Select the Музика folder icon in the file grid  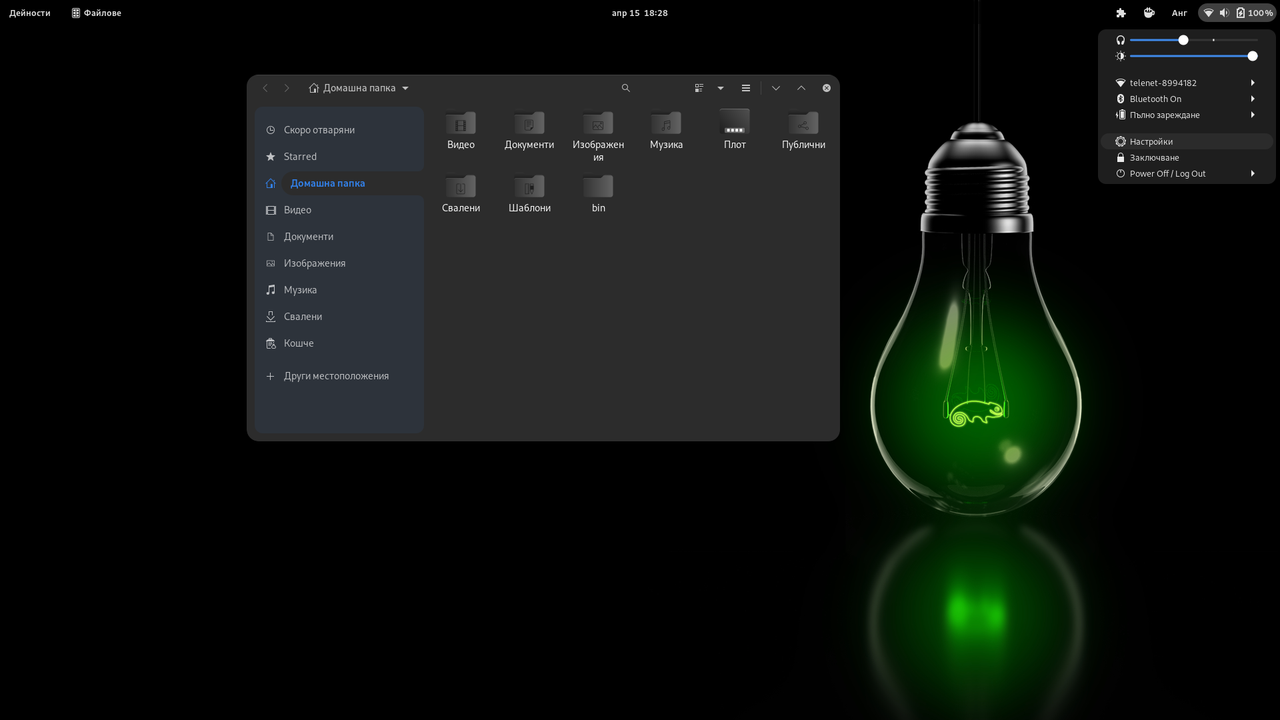point(666,123)
